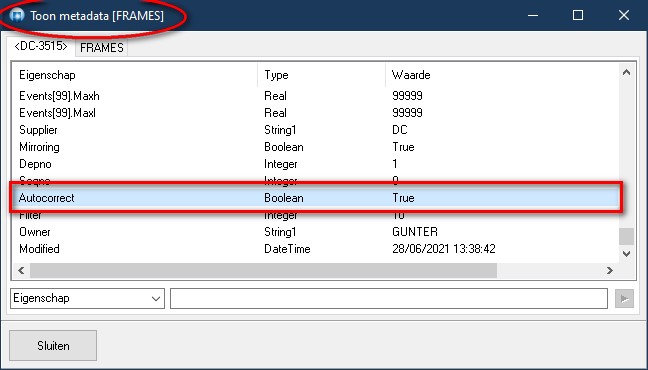Click the Depno Integer type cell
Image resolution: width=648 pixels, height=370 pixels.
[x=281, y=164]
